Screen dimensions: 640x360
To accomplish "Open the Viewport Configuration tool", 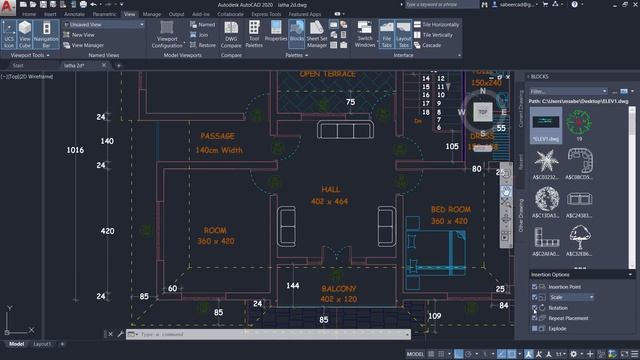I will pyautogui.click(x=167, y=35).
